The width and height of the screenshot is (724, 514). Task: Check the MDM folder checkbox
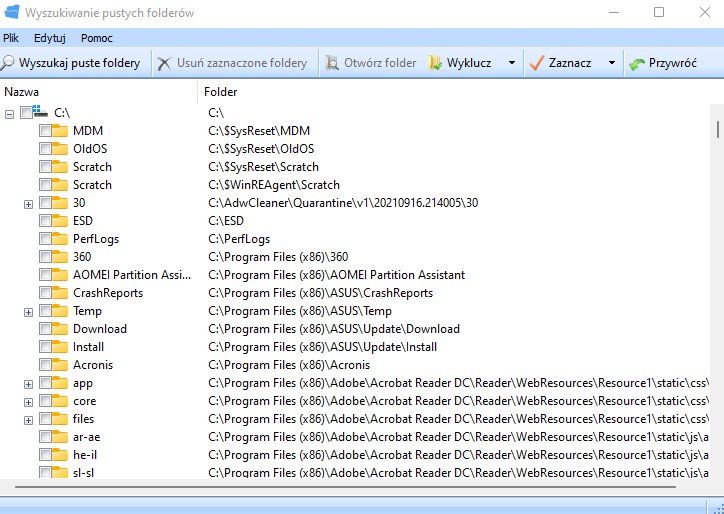(x=45, y=131)
